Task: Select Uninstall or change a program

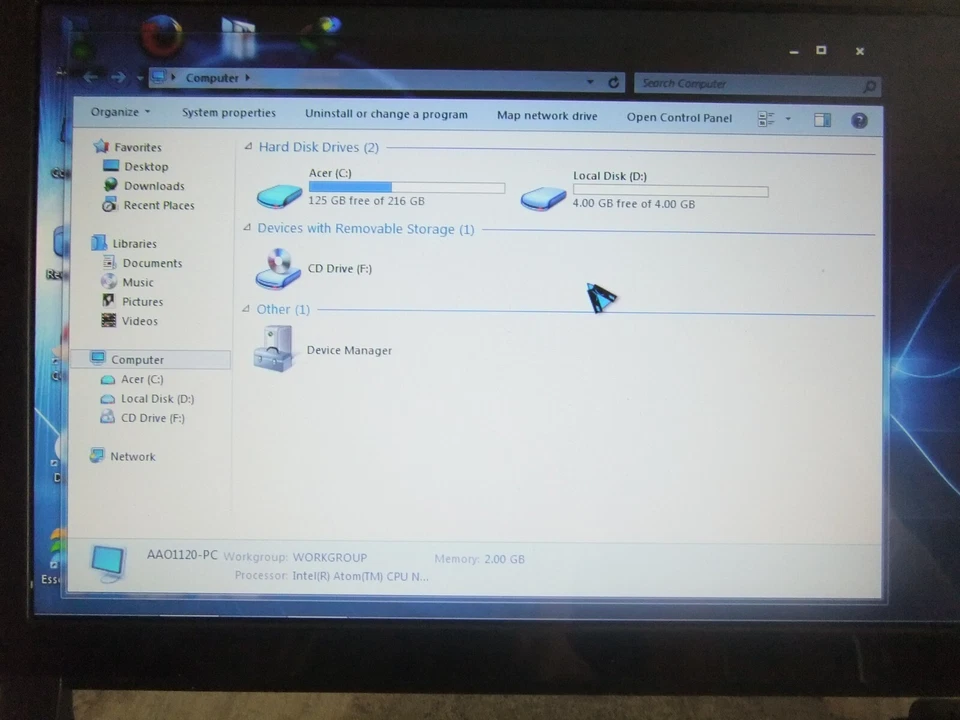Action: click(386, 114)
